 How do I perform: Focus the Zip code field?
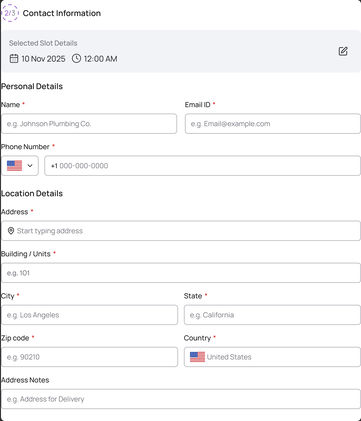pyautogui.click(x=89, y=357)
